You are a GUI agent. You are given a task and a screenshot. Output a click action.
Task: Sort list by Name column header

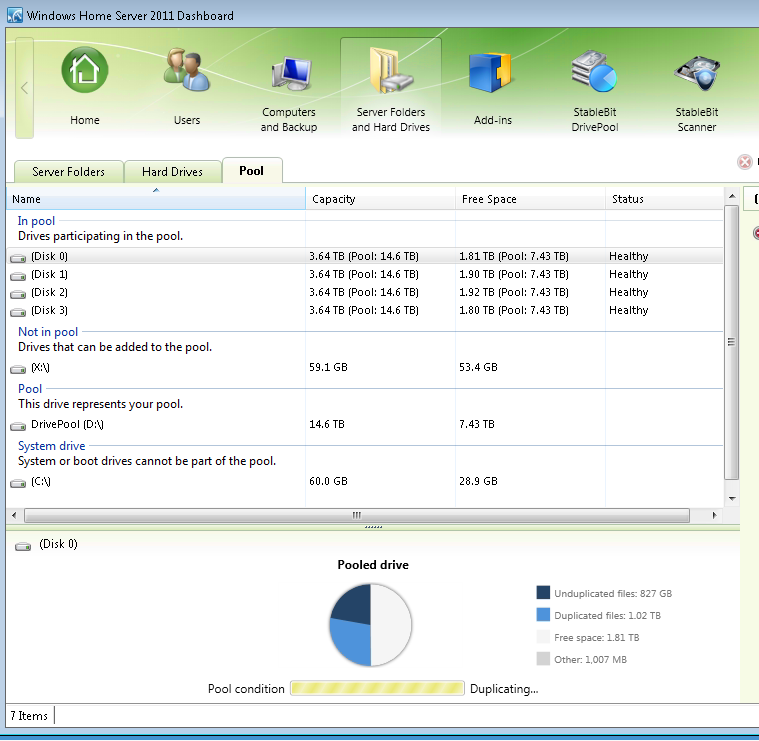(156, 199)
